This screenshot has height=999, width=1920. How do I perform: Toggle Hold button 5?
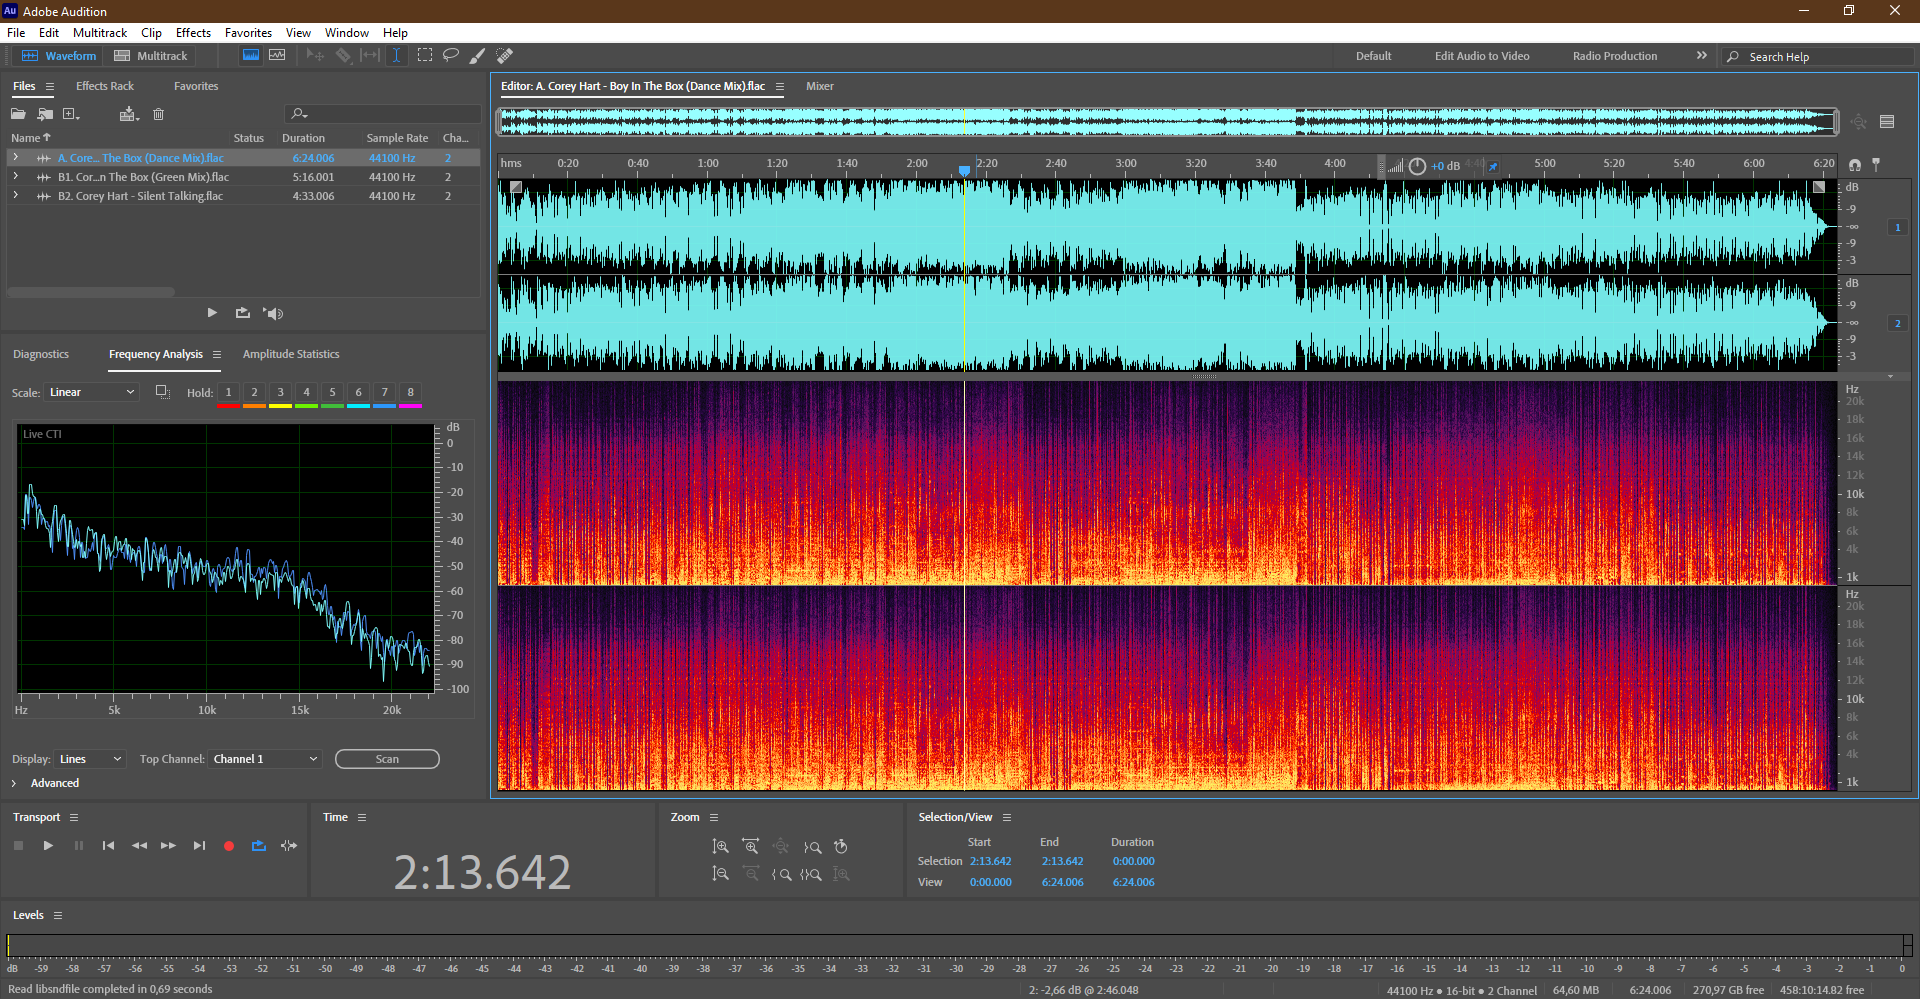(333, 393)
